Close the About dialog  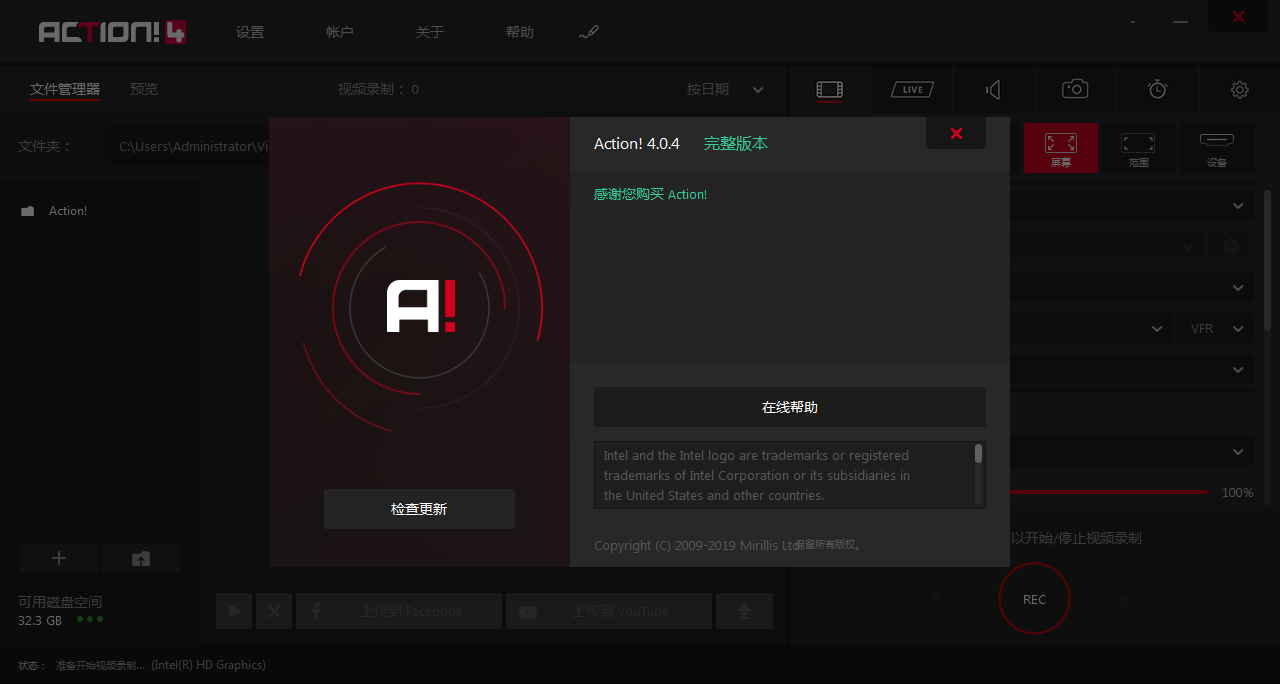956,134
